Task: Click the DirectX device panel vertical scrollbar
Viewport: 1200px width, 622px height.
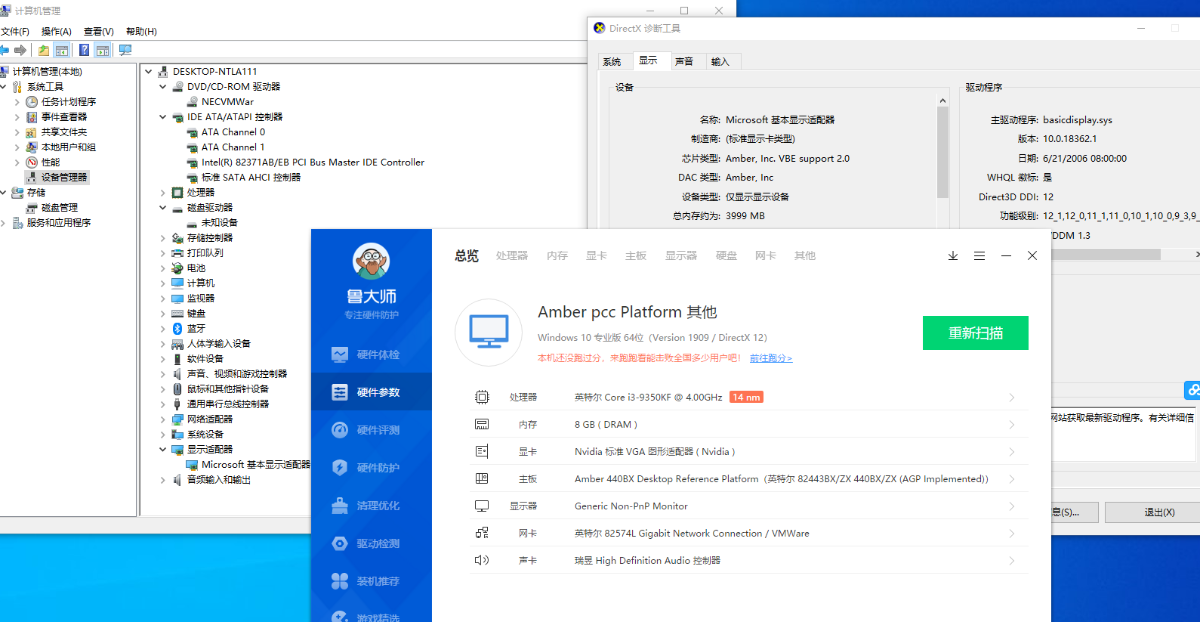Action: 942,152
